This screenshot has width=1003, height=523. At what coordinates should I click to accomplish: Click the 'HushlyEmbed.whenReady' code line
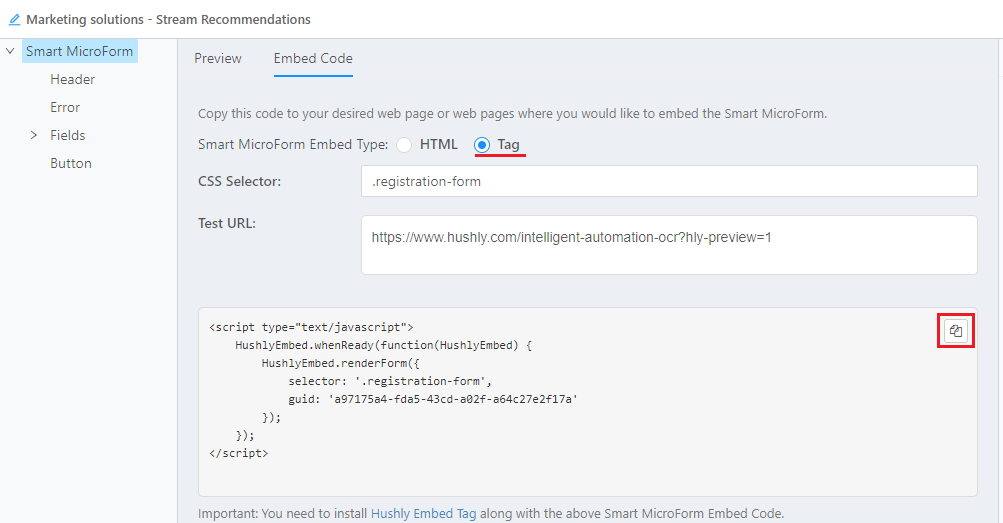click(x=383, y=345)
